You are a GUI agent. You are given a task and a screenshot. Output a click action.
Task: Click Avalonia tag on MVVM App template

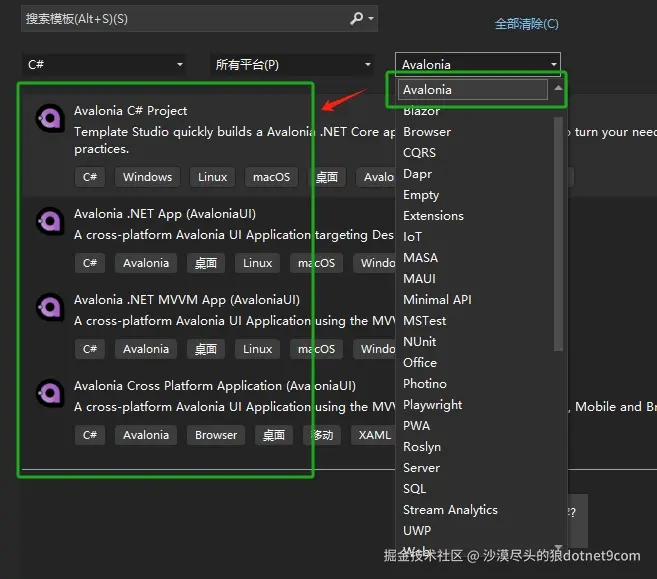146,349
